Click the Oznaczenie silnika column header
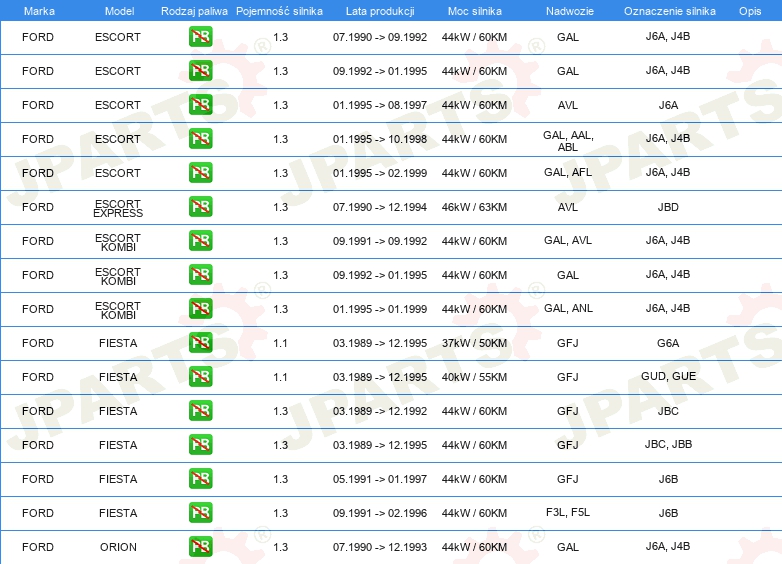 (670, 11)
